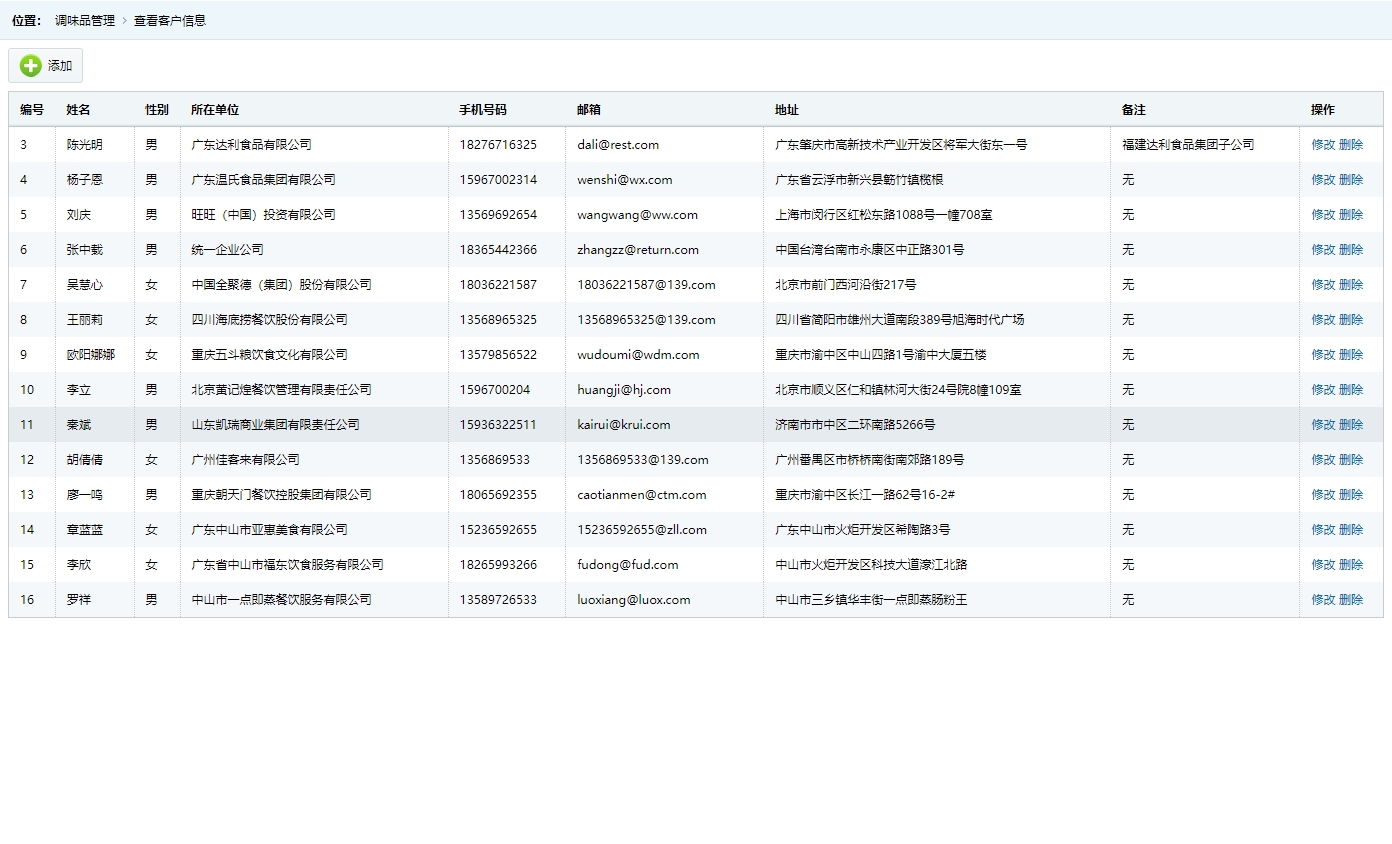This screenshot has width=1392, height=844.
Task: Click 删除 for 李立's row
Action: pos(1350,389)
